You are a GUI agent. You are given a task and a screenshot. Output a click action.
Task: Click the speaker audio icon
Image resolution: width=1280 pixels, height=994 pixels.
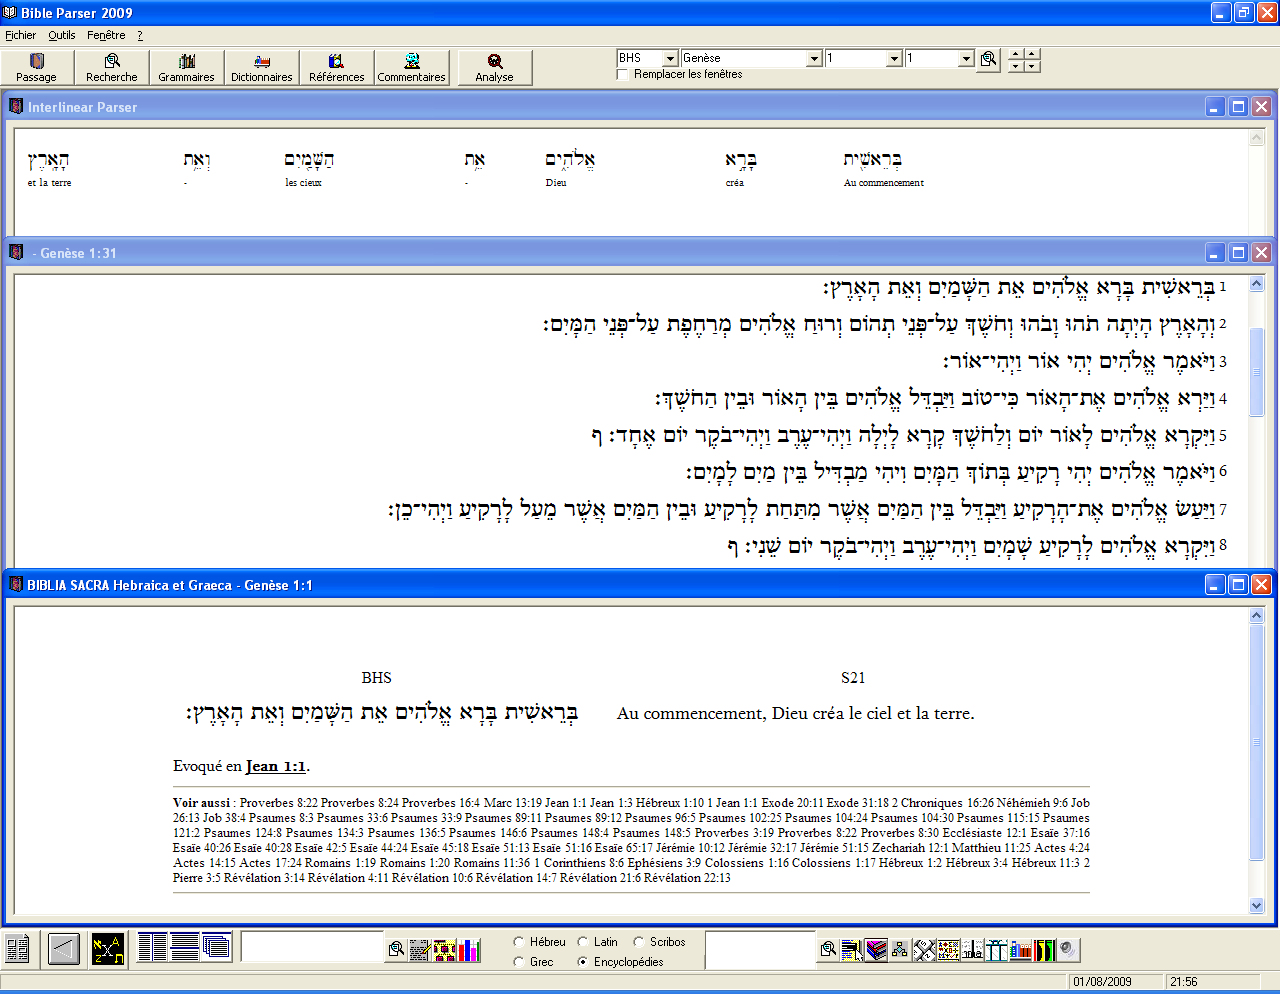click(1068, 949)
